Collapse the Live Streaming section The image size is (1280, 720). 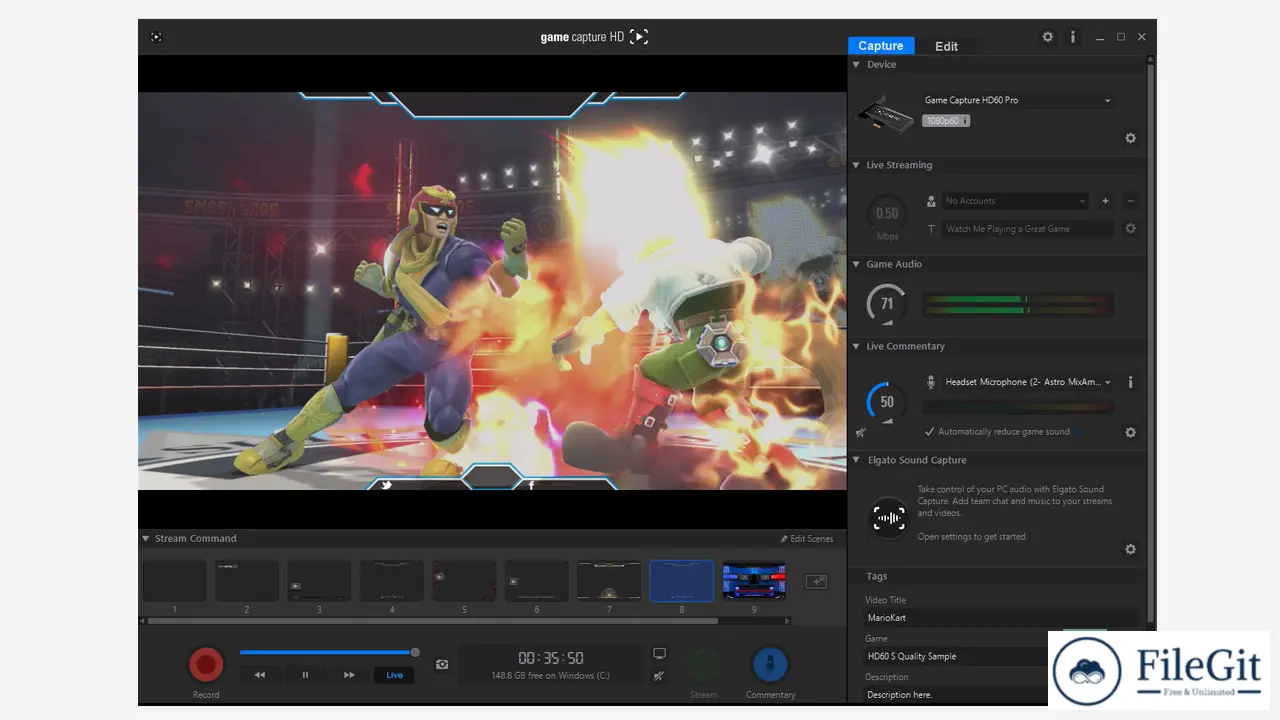click(x=856, y=166)
